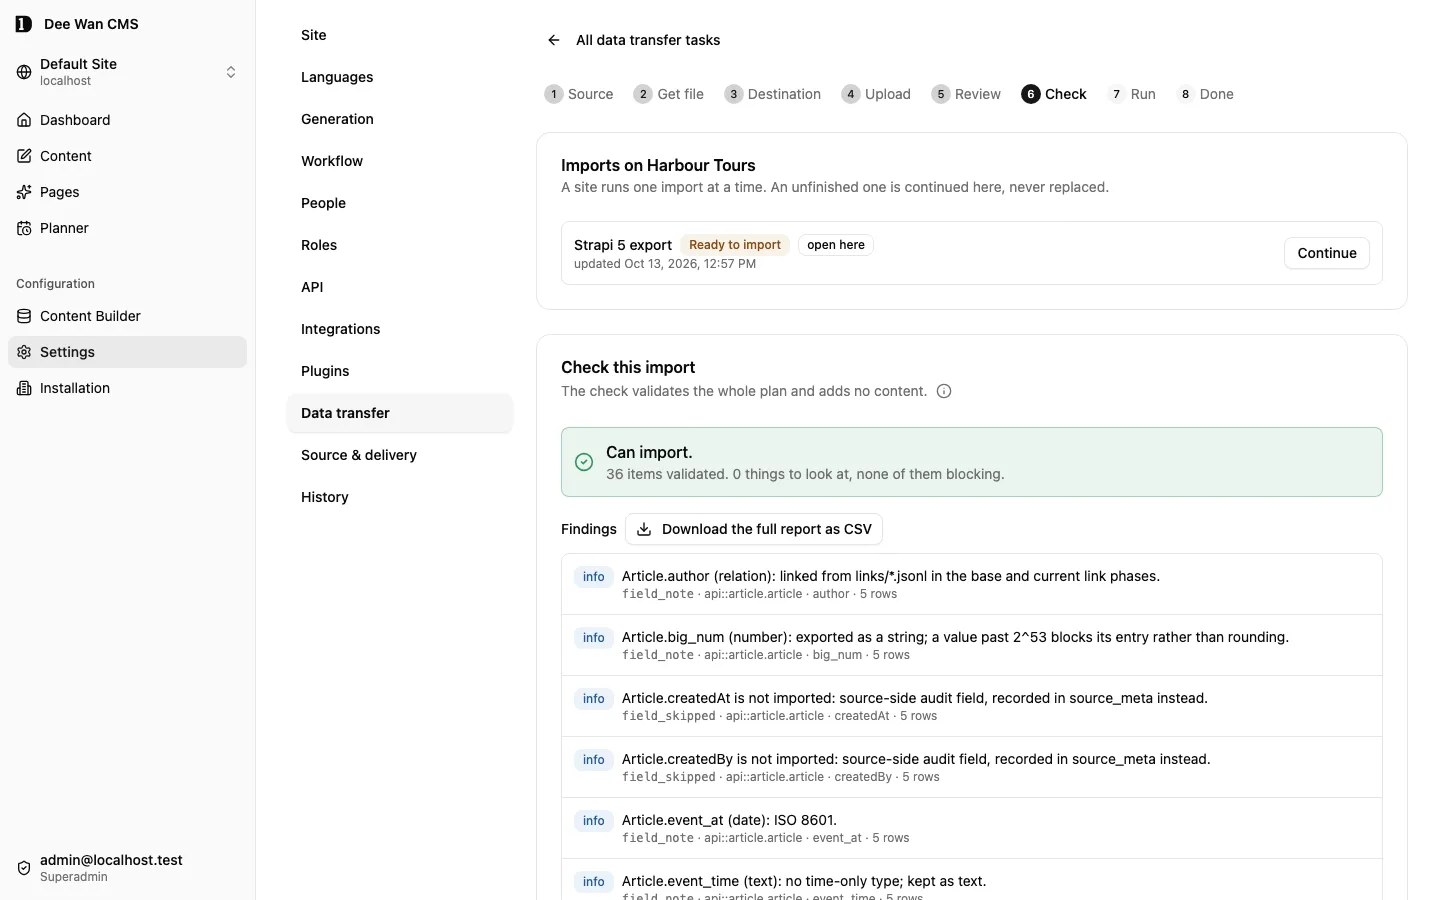
Task: Click the globe icon beside Default Site
Action: click(x=24, y=72)
